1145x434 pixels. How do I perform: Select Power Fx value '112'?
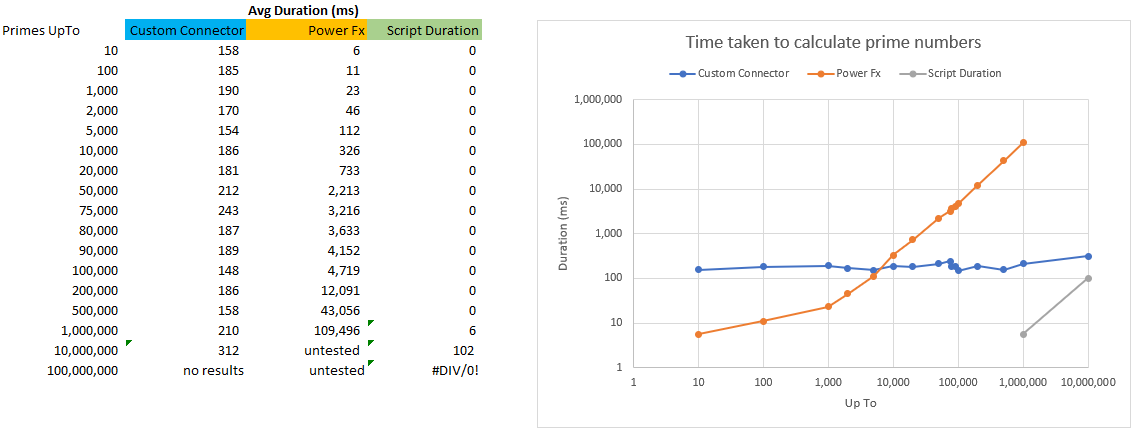[351, 131]
